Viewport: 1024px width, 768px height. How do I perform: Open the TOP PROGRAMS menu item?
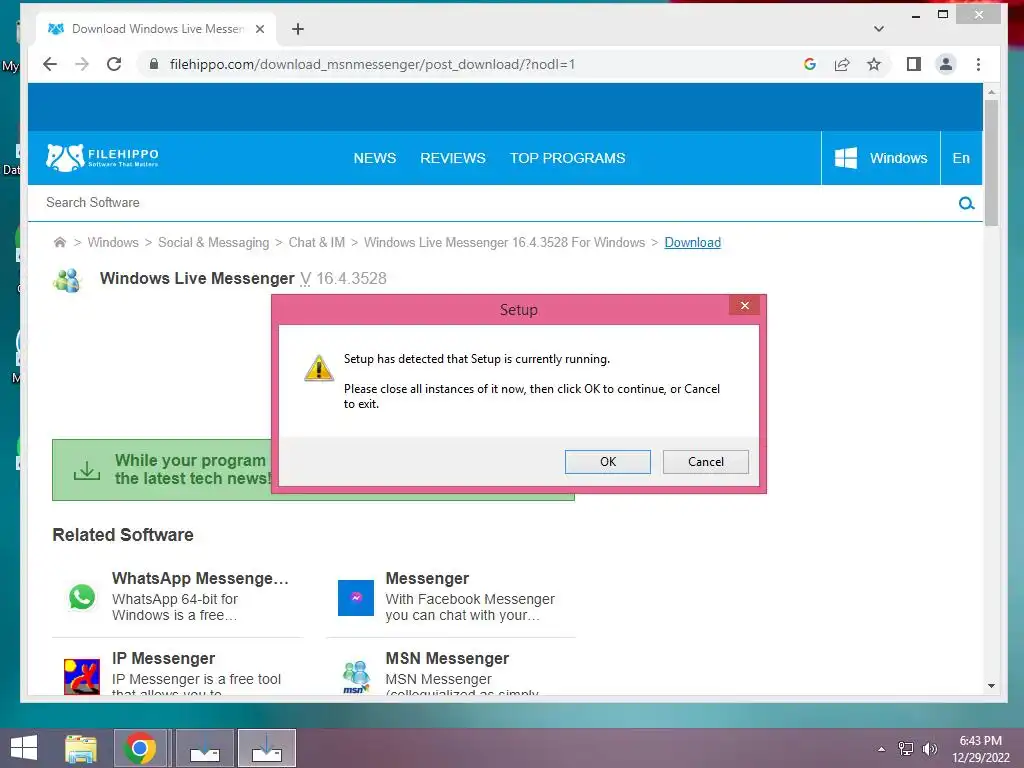[568, 158]
